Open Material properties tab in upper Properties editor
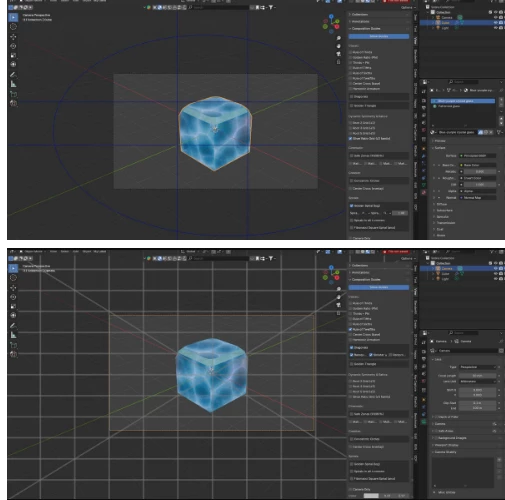This screenshot has height=500, width=505. click(x=424, y=192)
